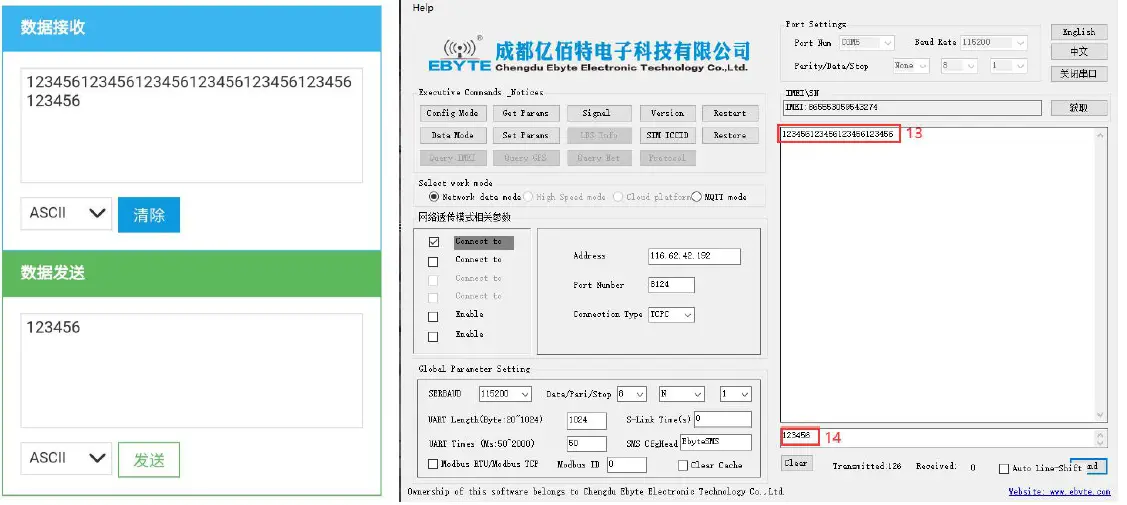1127x505 pixels.
Task: Click the Clear button under receive log
Action: click(x=796, y=463)
